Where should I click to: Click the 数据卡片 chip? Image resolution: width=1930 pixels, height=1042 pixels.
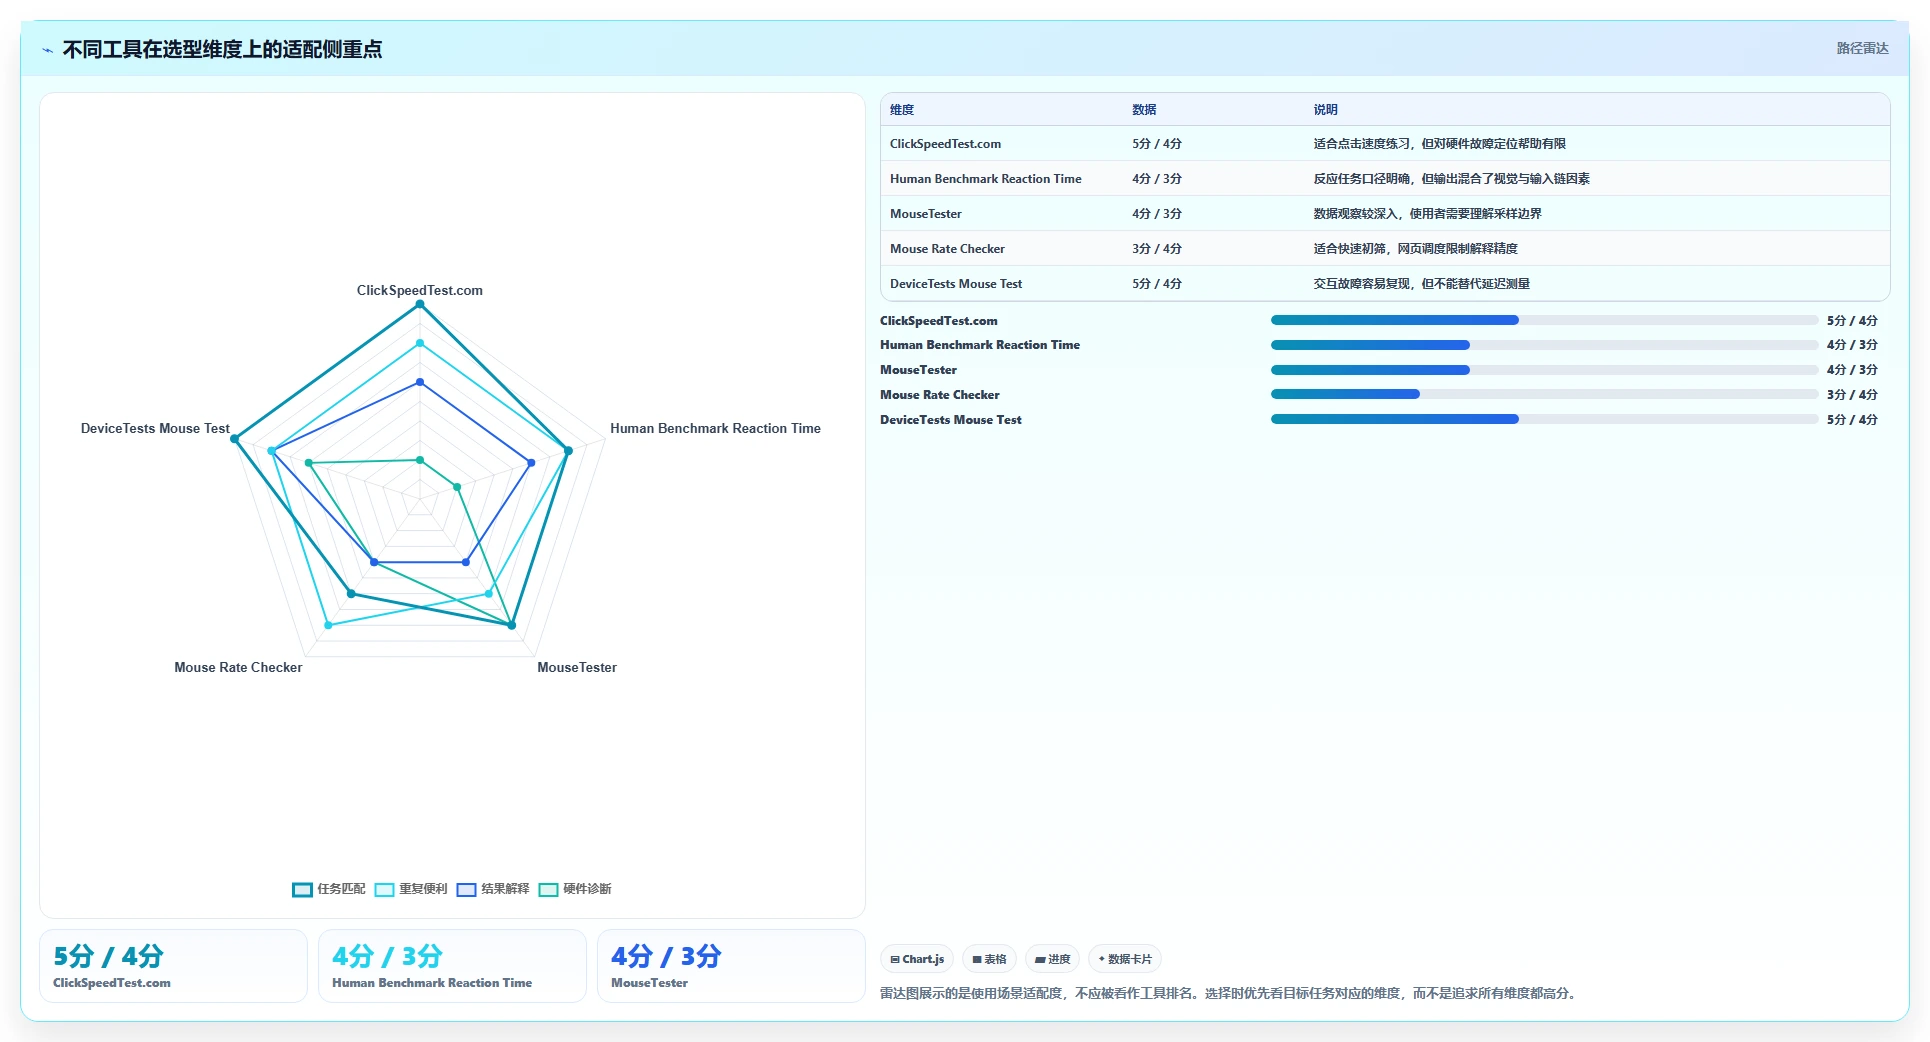point(1125,959)
